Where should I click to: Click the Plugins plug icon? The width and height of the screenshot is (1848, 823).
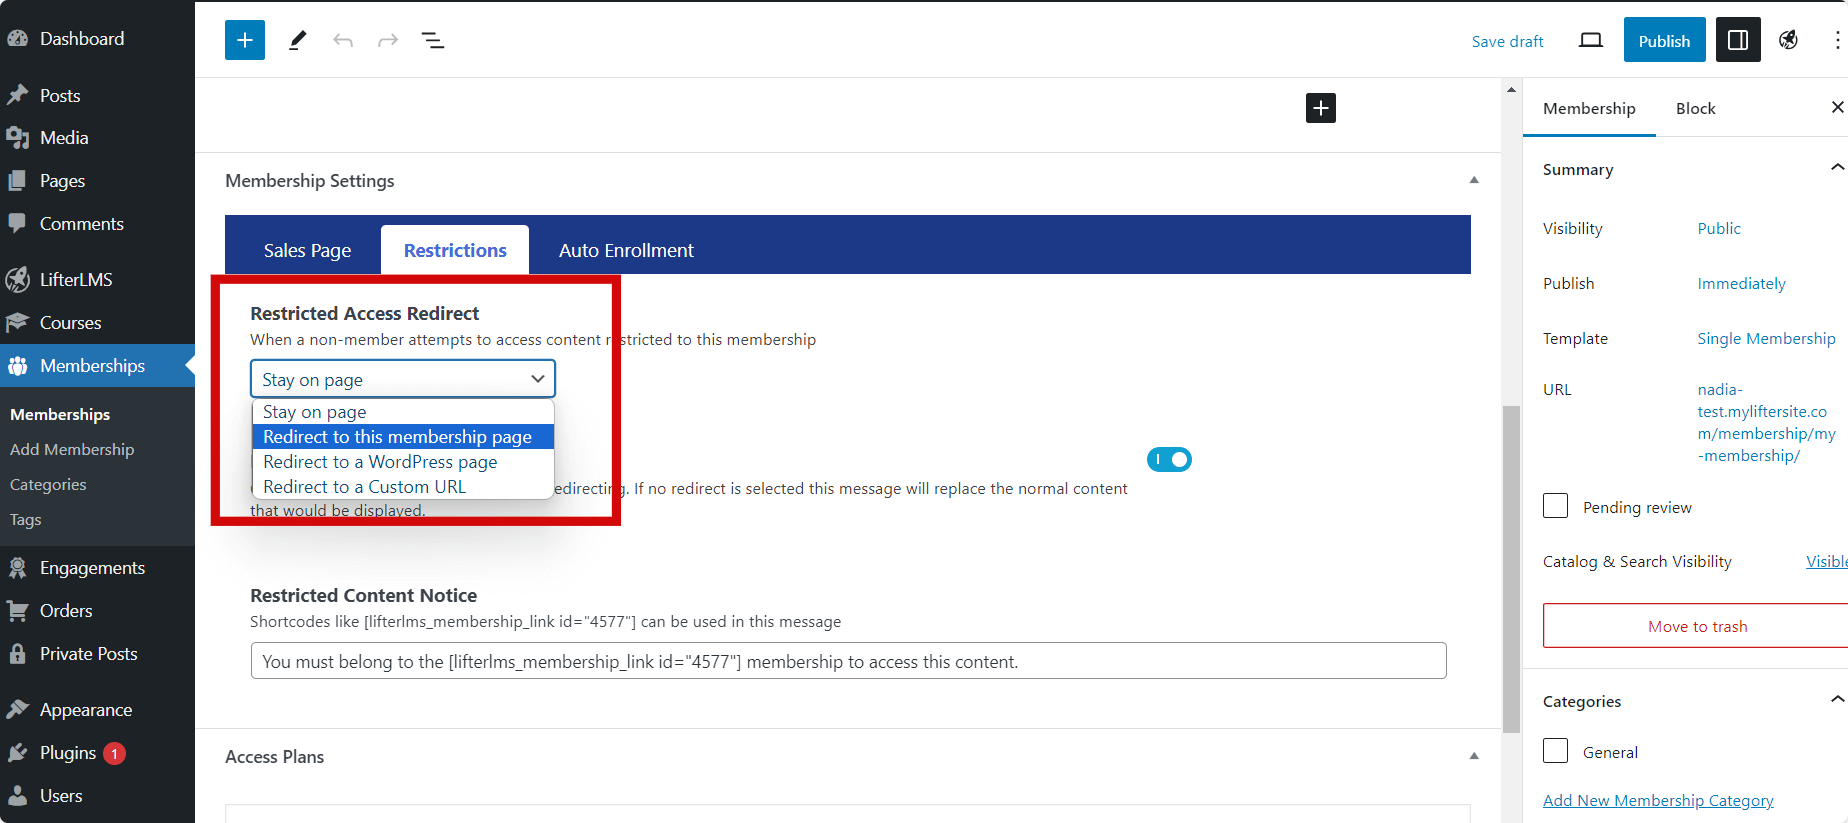coord(17,753)
